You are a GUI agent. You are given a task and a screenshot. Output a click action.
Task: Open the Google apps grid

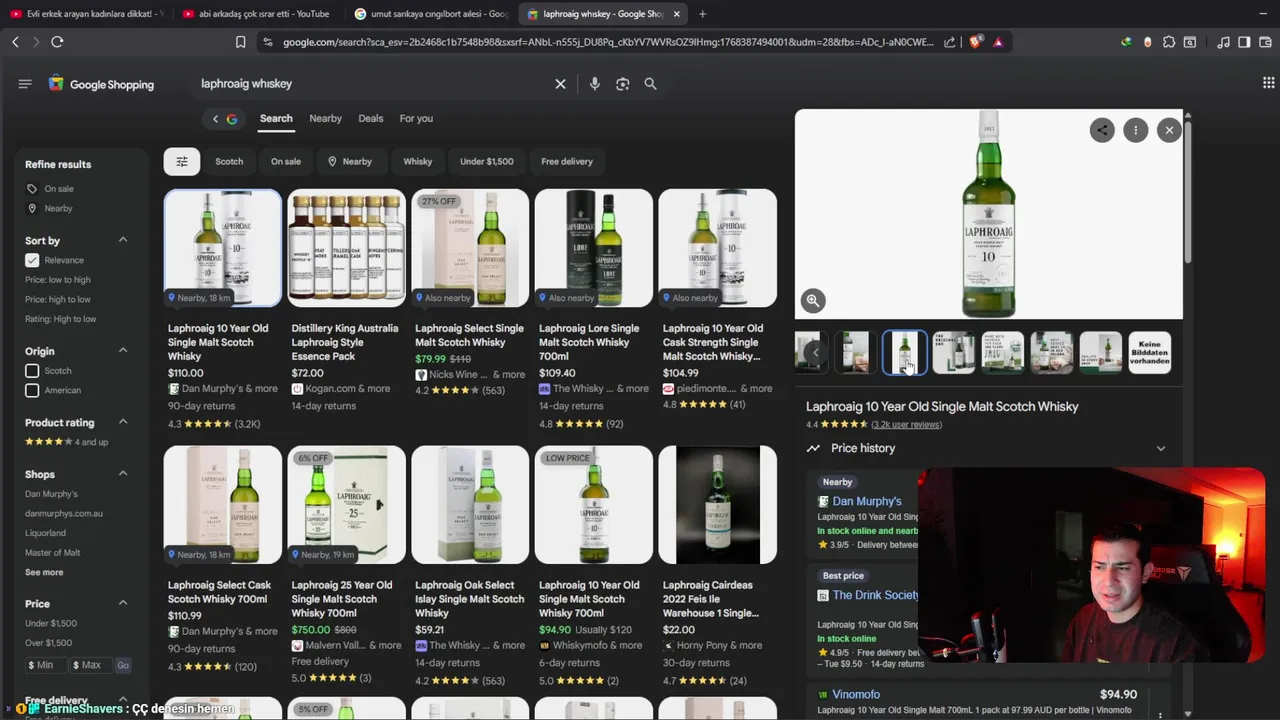pos(1268,84)
